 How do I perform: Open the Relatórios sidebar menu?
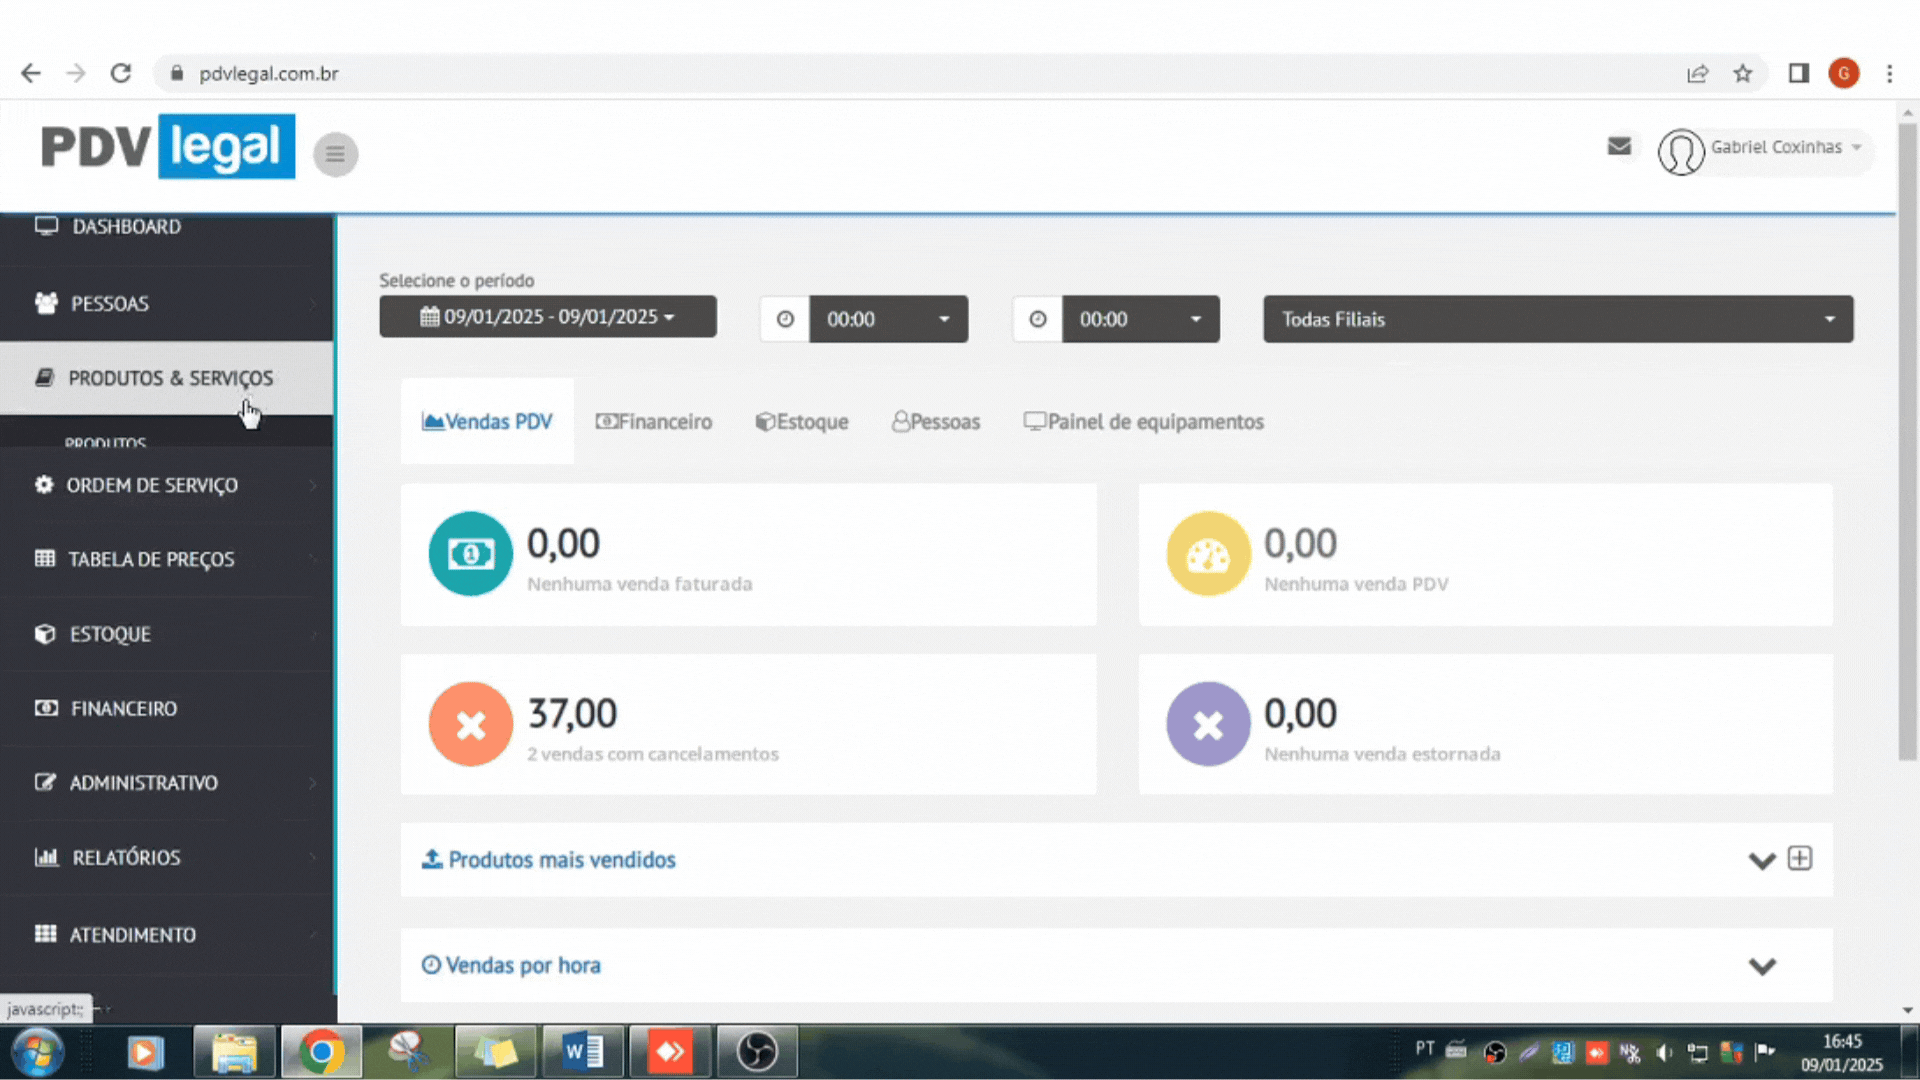[x=127, y=858]
